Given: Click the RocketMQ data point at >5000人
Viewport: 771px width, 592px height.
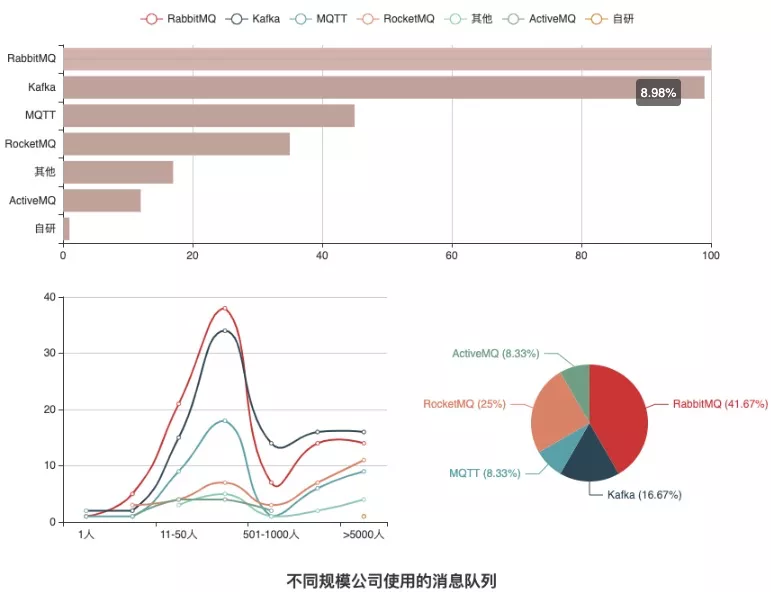Looking at the screenshot, I should [x=364, y=460].
